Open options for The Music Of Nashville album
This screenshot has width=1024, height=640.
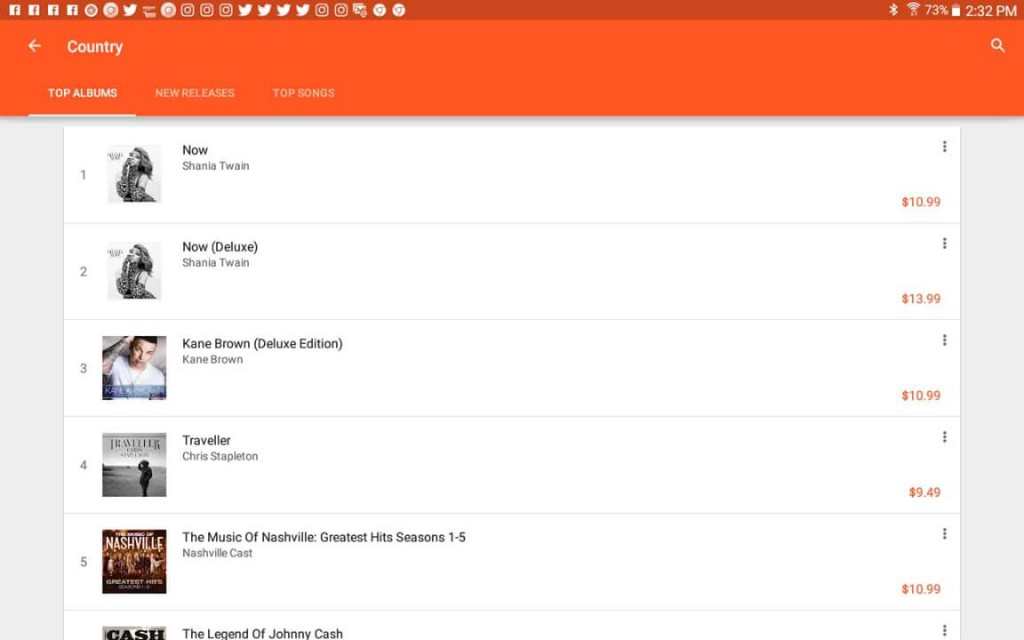pos(944,534)
